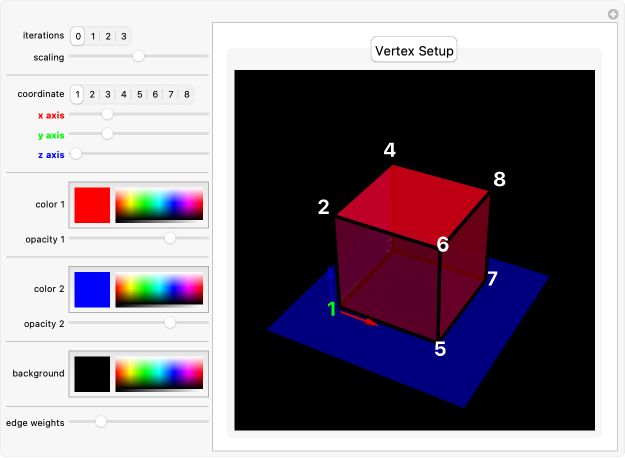
Task: Set iterations to 2
Action: [108, 36]
